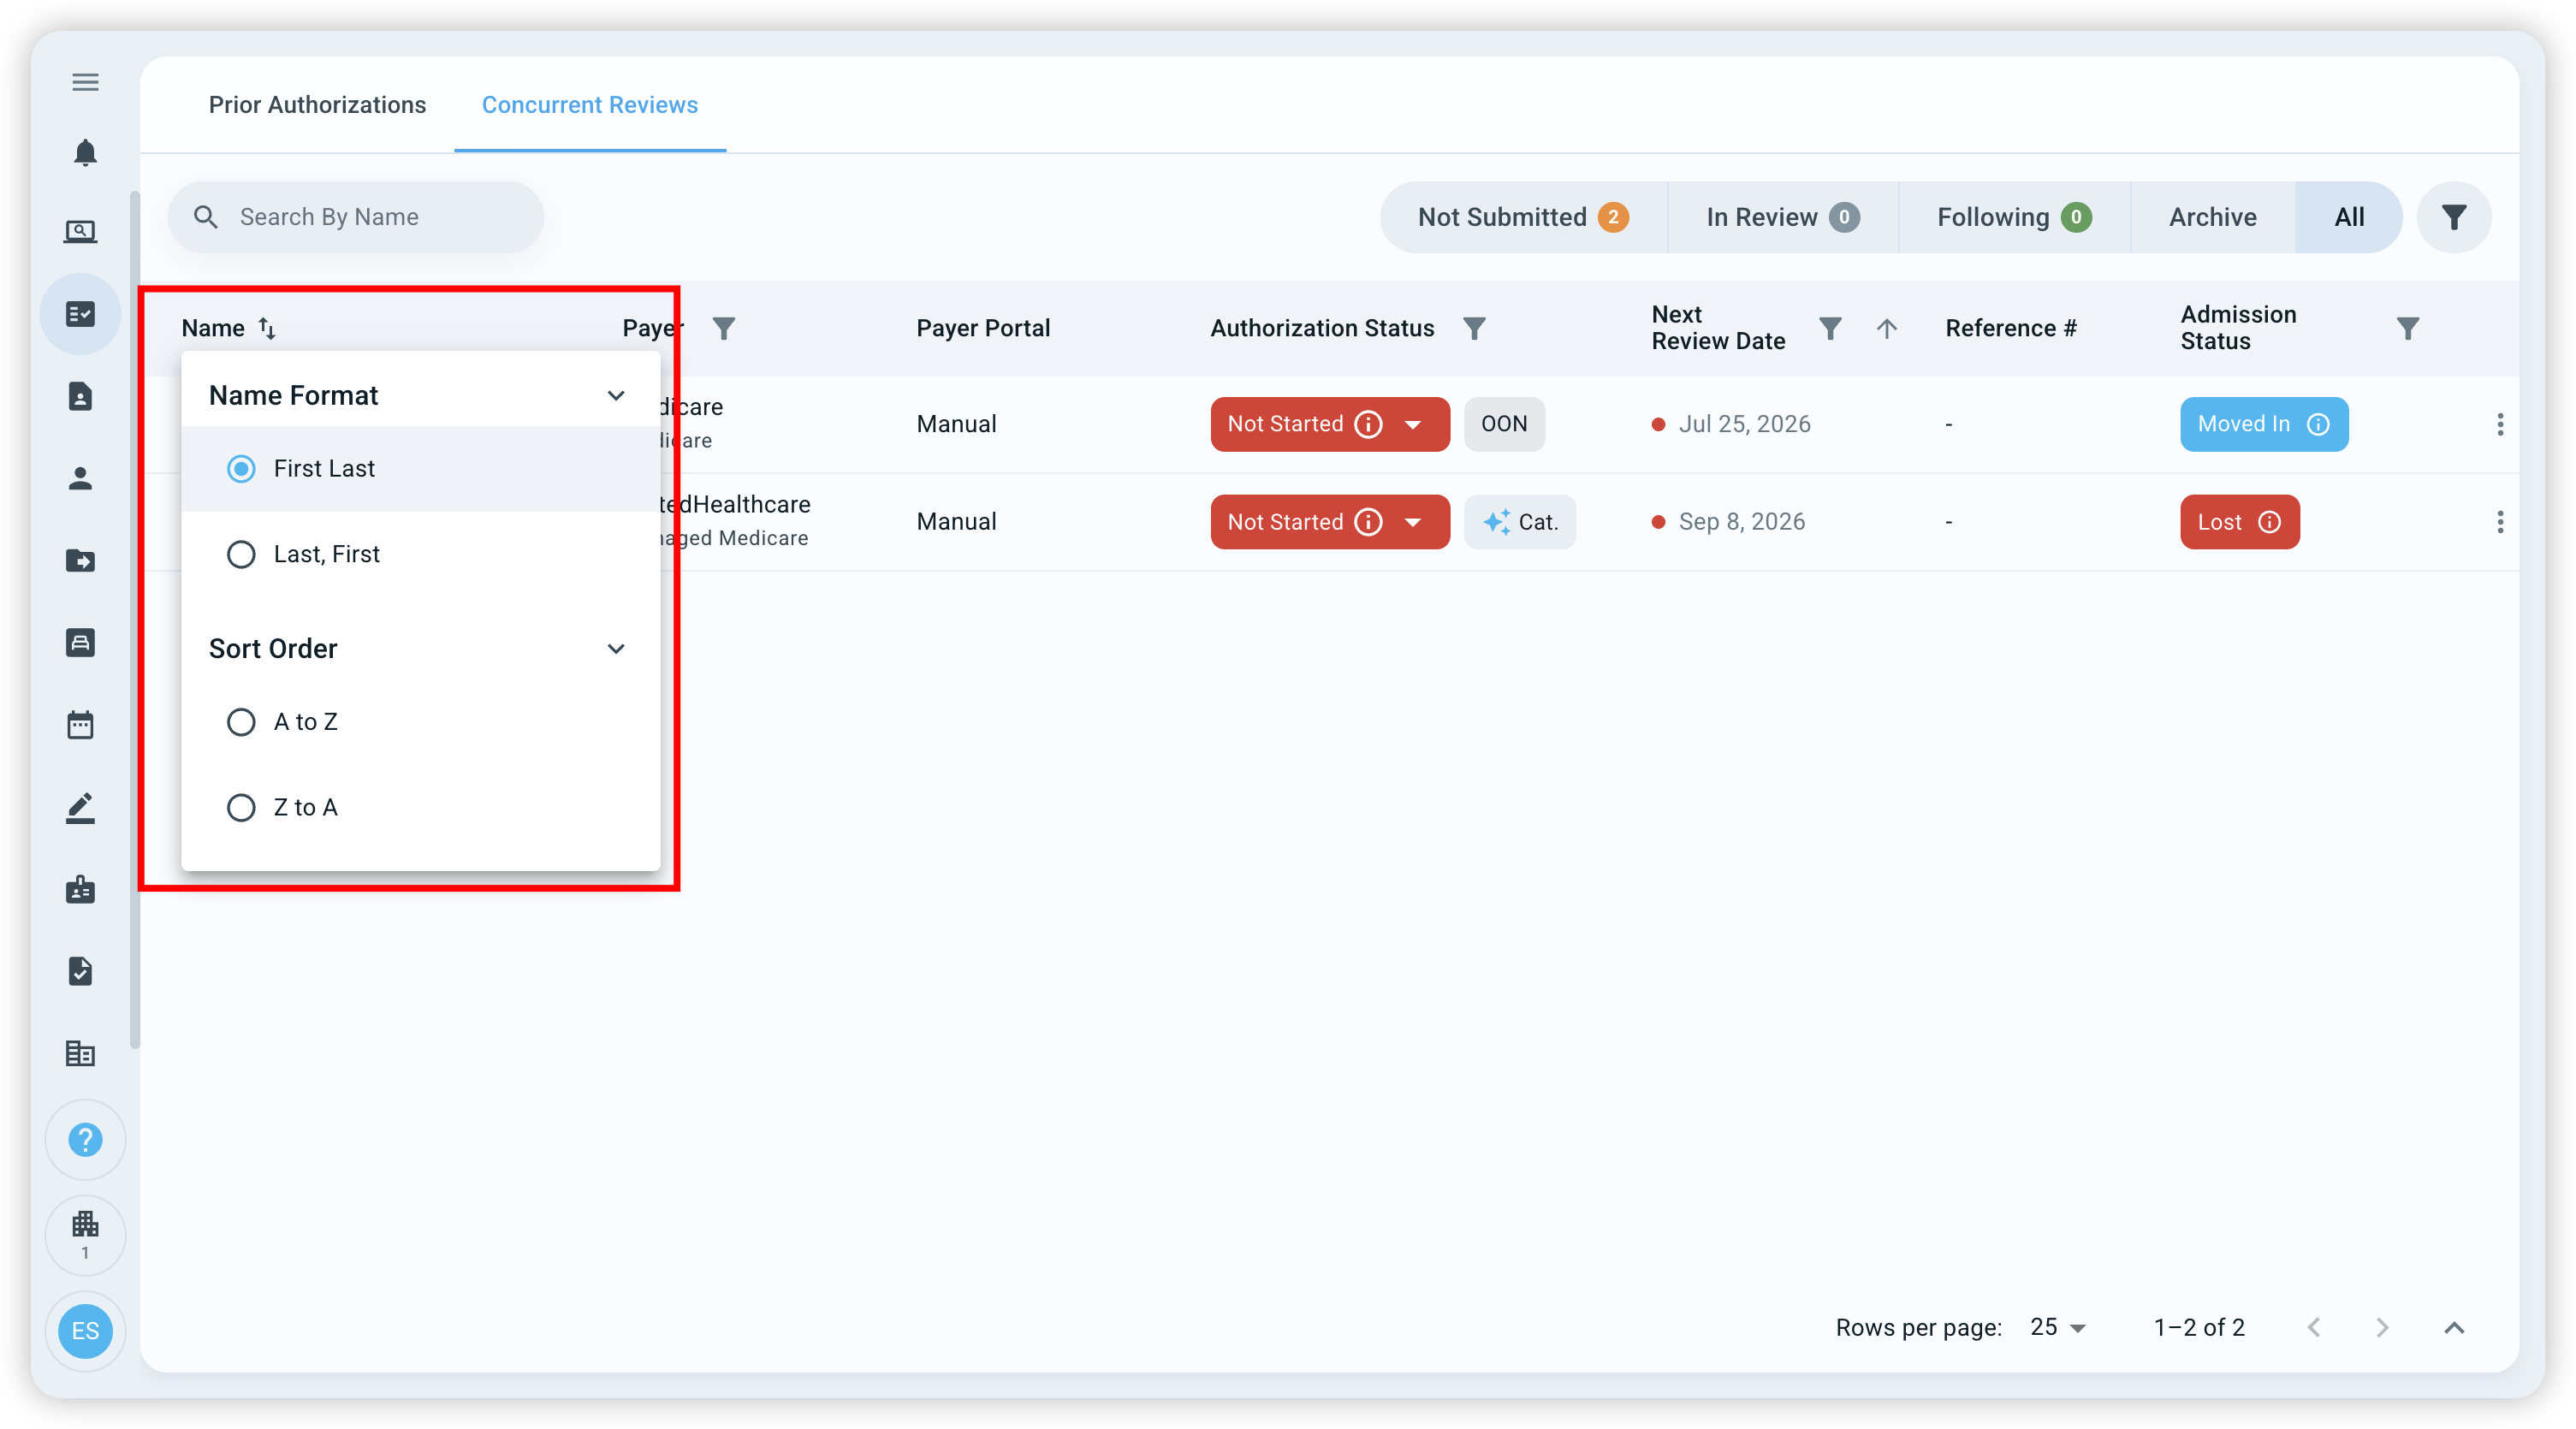2576x1429 pixels.
Task: Click the Reference # column header
Action: tap(2011, 328)
